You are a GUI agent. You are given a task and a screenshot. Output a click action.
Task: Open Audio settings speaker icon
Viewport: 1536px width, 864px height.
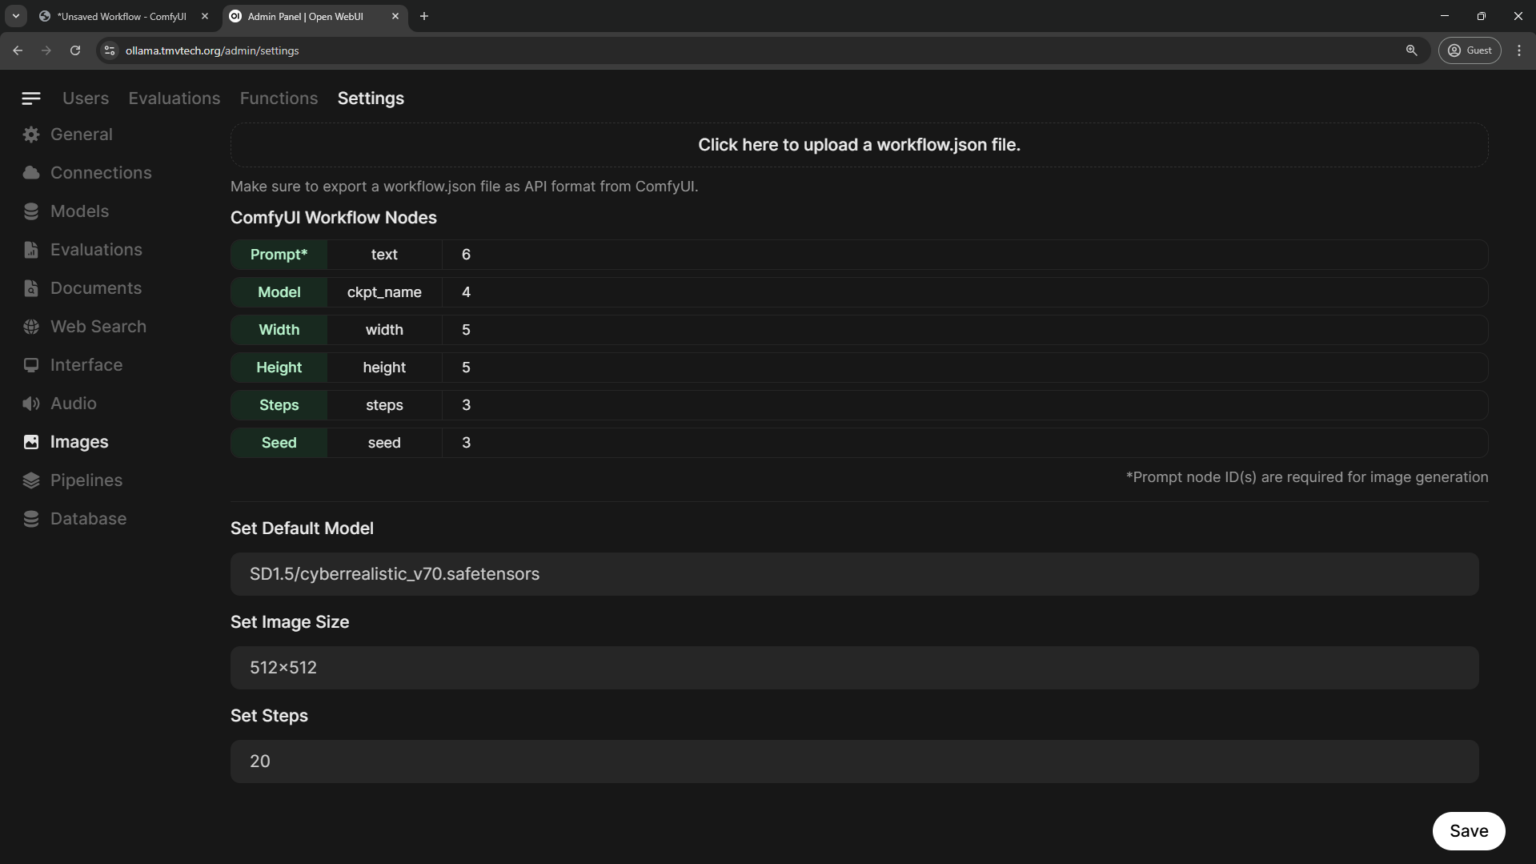(x=30, y=403)
